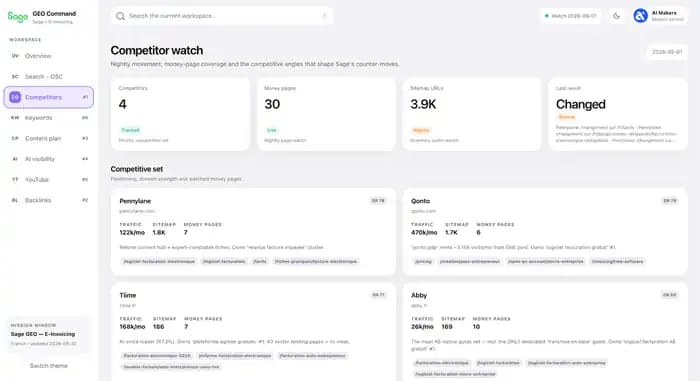The image size is (700, 381).
Task: Click the green Tracked badge
Action: tap(130, 130)
